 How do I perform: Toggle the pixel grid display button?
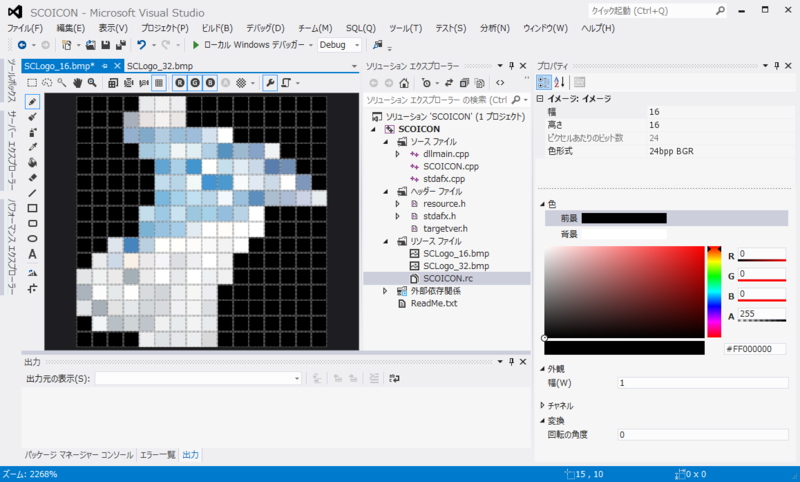[159, 83]
